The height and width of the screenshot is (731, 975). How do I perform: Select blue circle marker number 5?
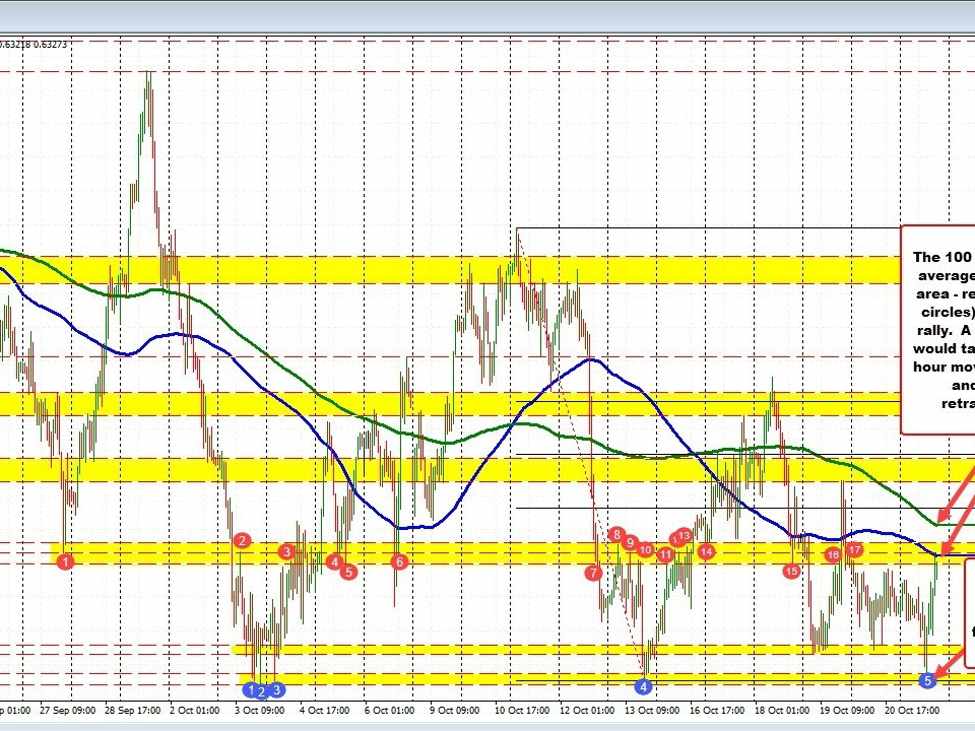[927, 680]
